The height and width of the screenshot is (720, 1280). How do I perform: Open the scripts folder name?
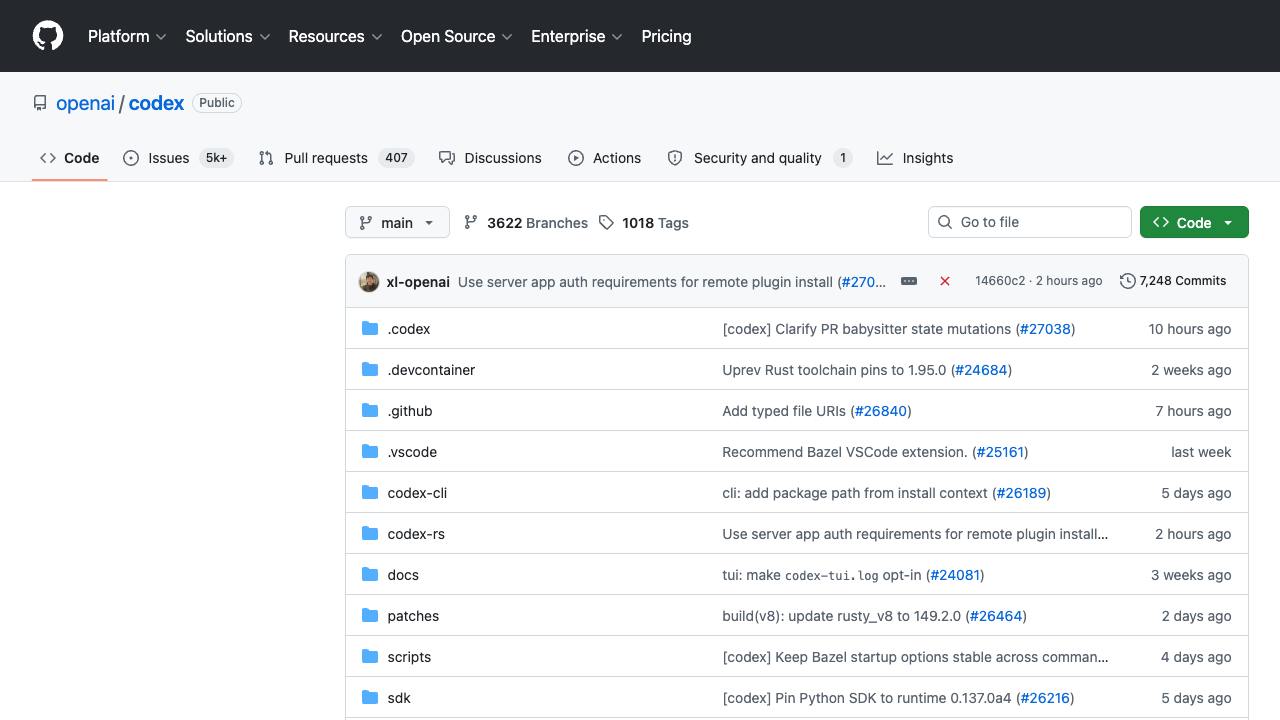coord(409,657)
